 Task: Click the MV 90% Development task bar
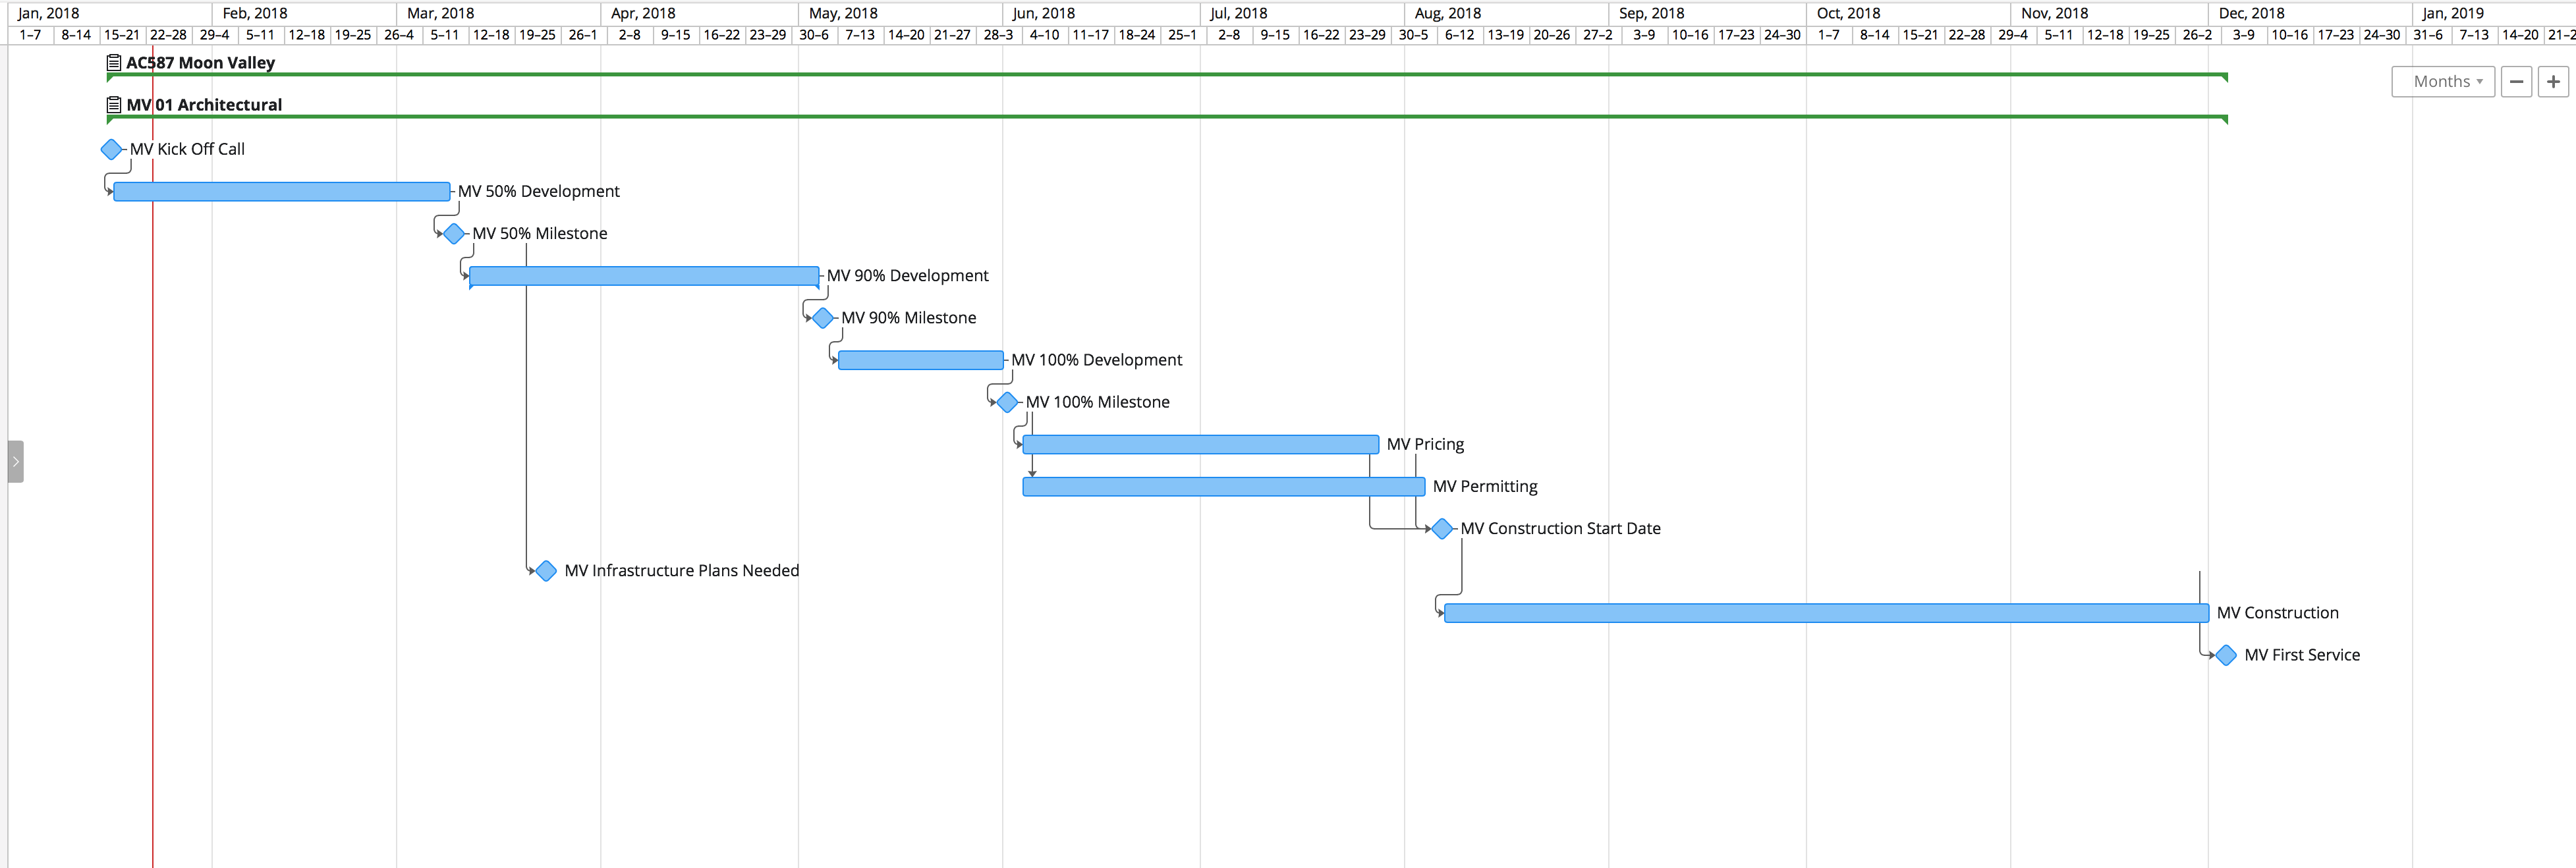click(x=644, y=275)
